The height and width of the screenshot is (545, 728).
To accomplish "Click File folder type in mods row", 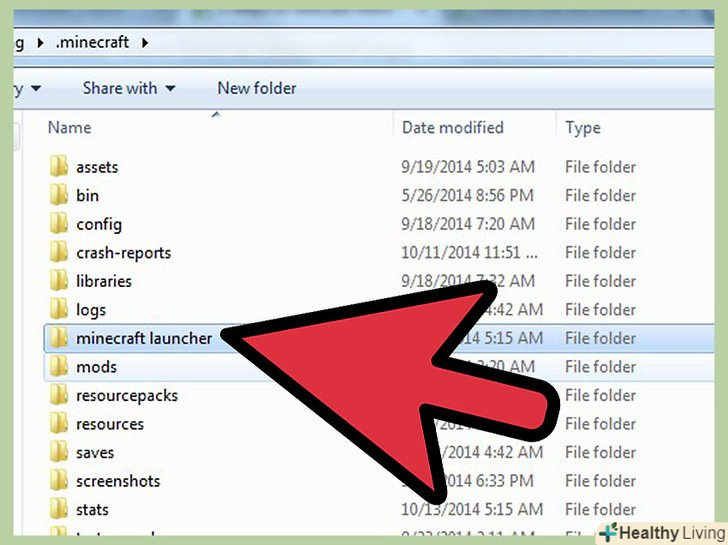I will point(600,366).
